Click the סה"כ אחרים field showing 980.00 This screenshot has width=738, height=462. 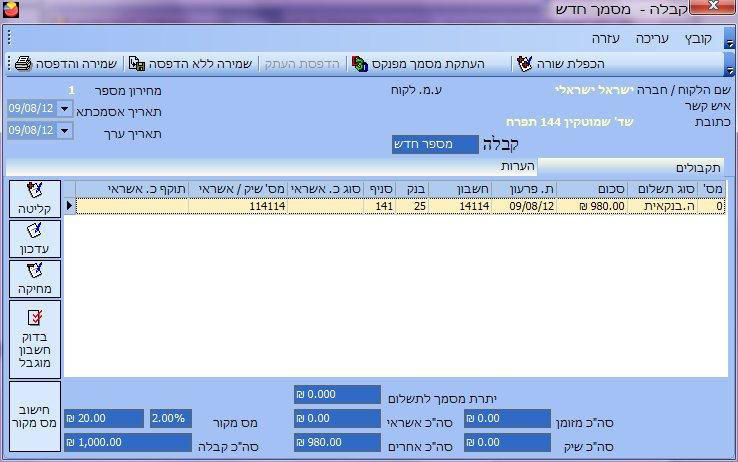click(x=337, y=443)
